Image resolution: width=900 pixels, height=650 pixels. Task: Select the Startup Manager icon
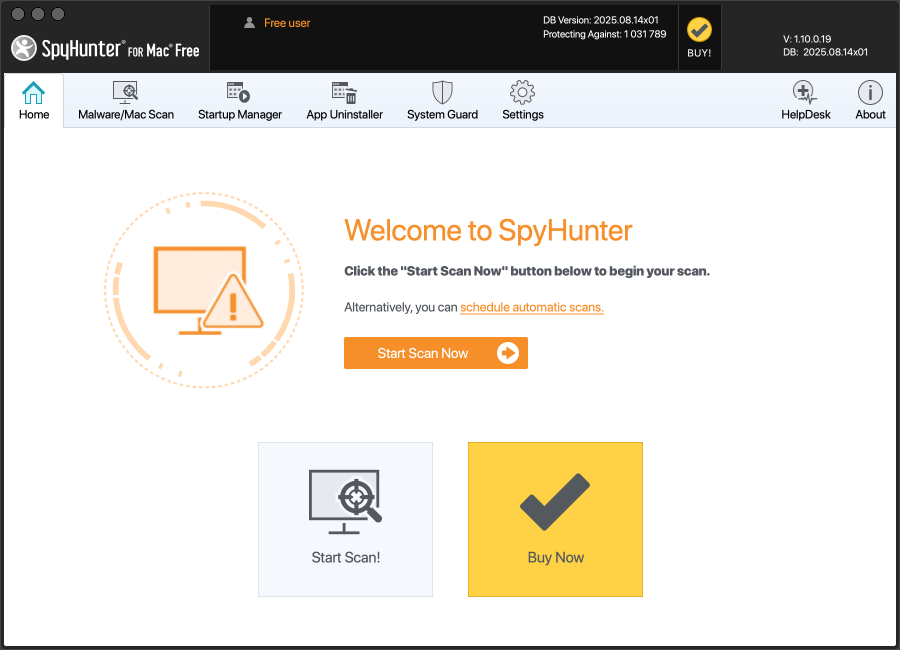[239, 93]
